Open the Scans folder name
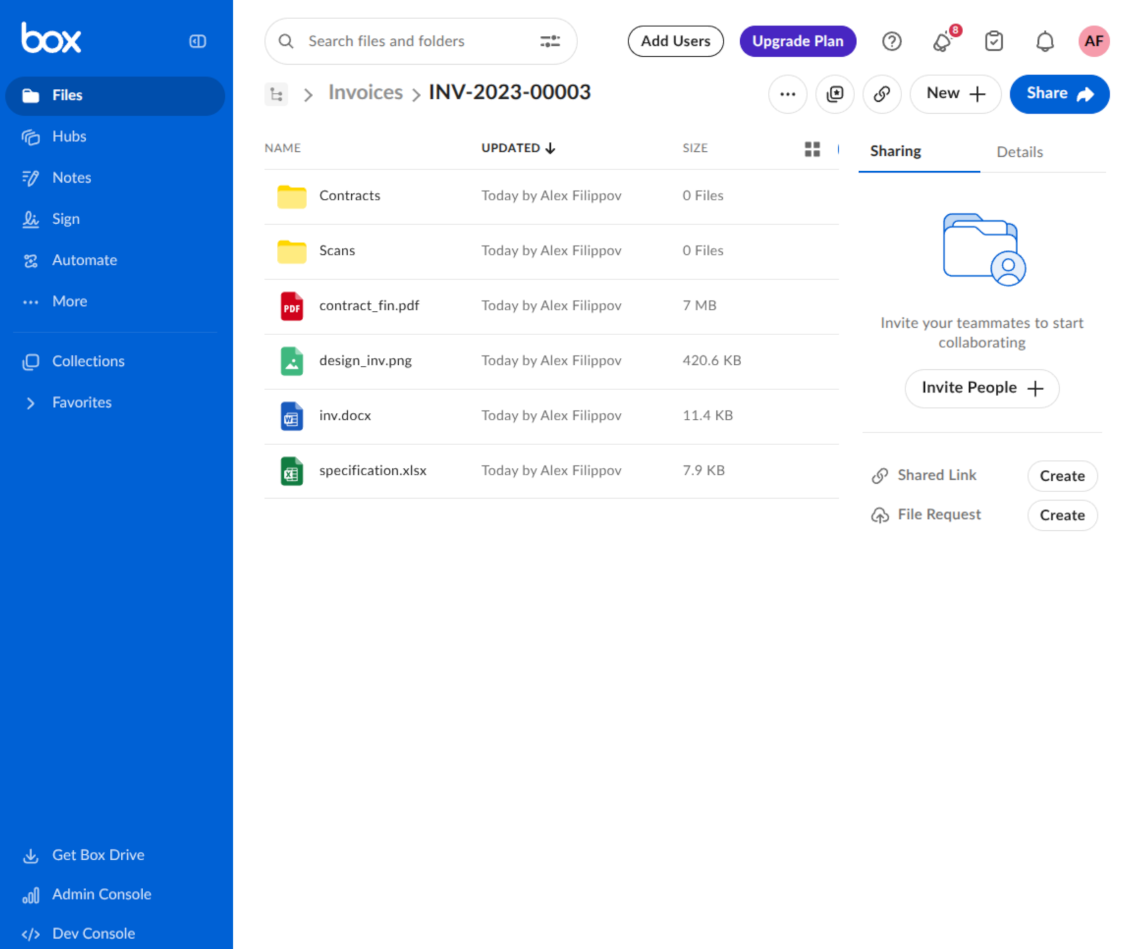Image resolution: width=1130 pixels, height=949 pixels. [337, 250]
